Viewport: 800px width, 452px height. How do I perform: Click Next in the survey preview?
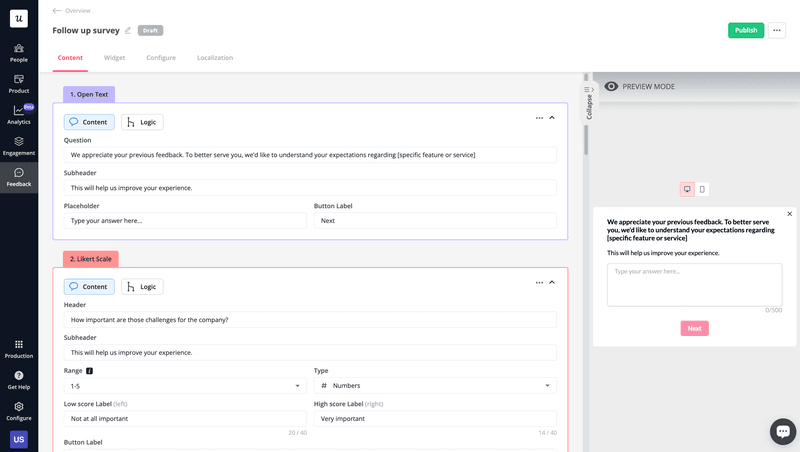click(x=694, y=329)
